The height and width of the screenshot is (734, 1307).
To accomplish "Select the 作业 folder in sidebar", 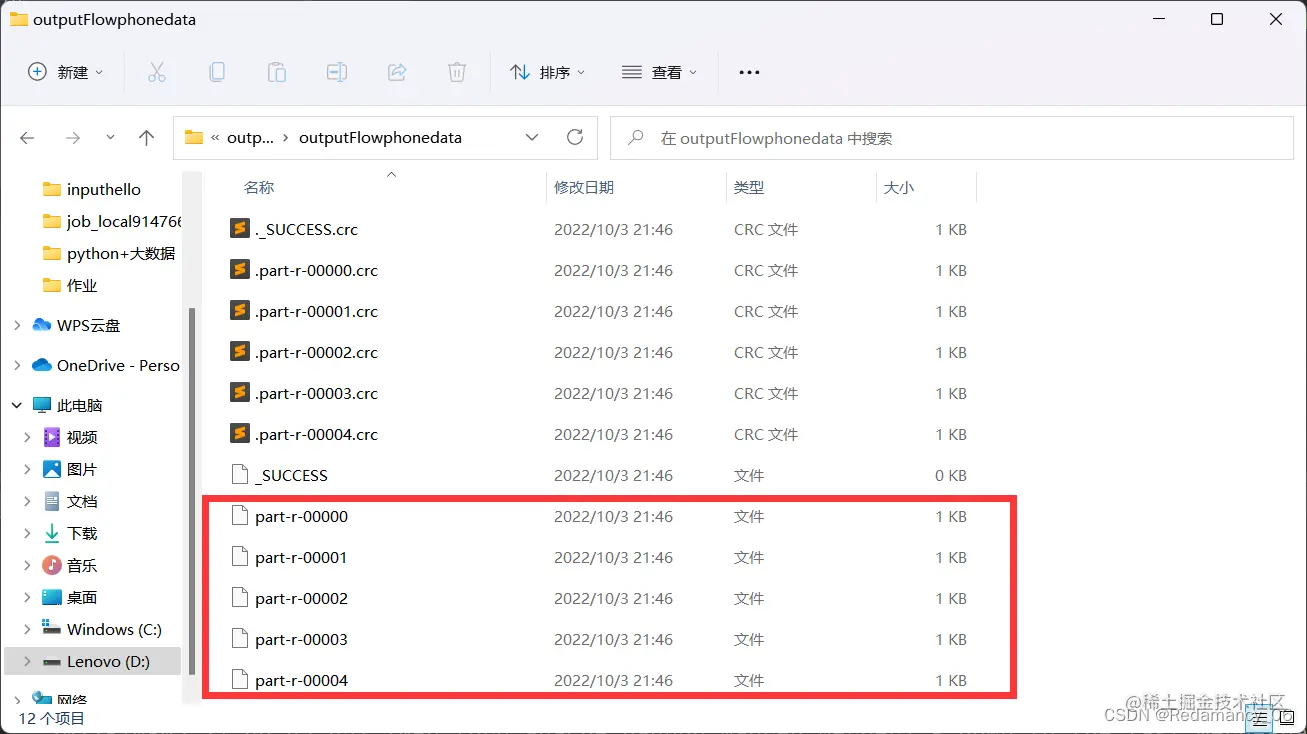I will (x=70, y=285).
